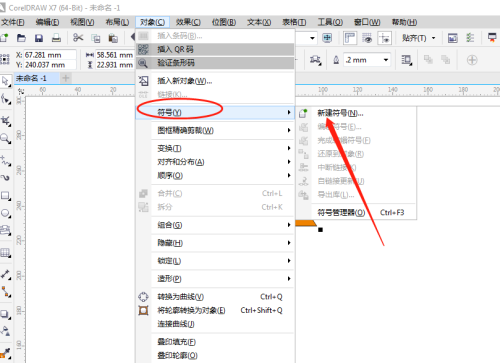Choose 转换为曲线(V) menu entry

215,297
